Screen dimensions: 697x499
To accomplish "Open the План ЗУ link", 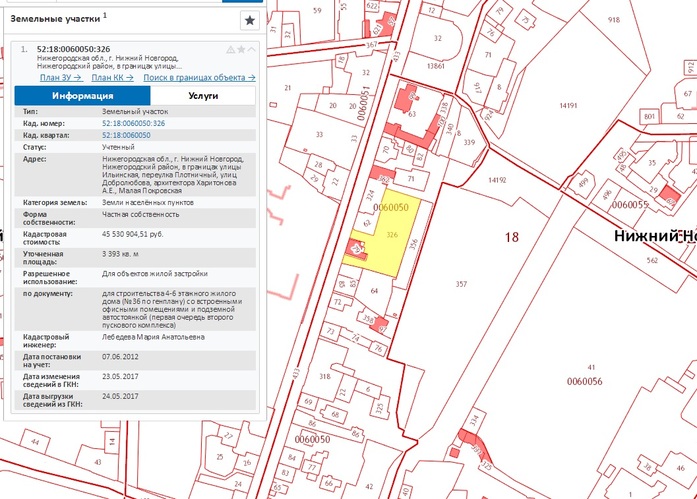I will tap(60, 77).
